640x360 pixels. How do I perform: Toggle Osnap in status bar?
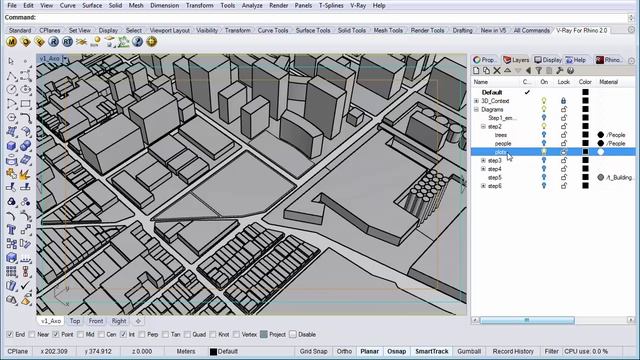396,351
